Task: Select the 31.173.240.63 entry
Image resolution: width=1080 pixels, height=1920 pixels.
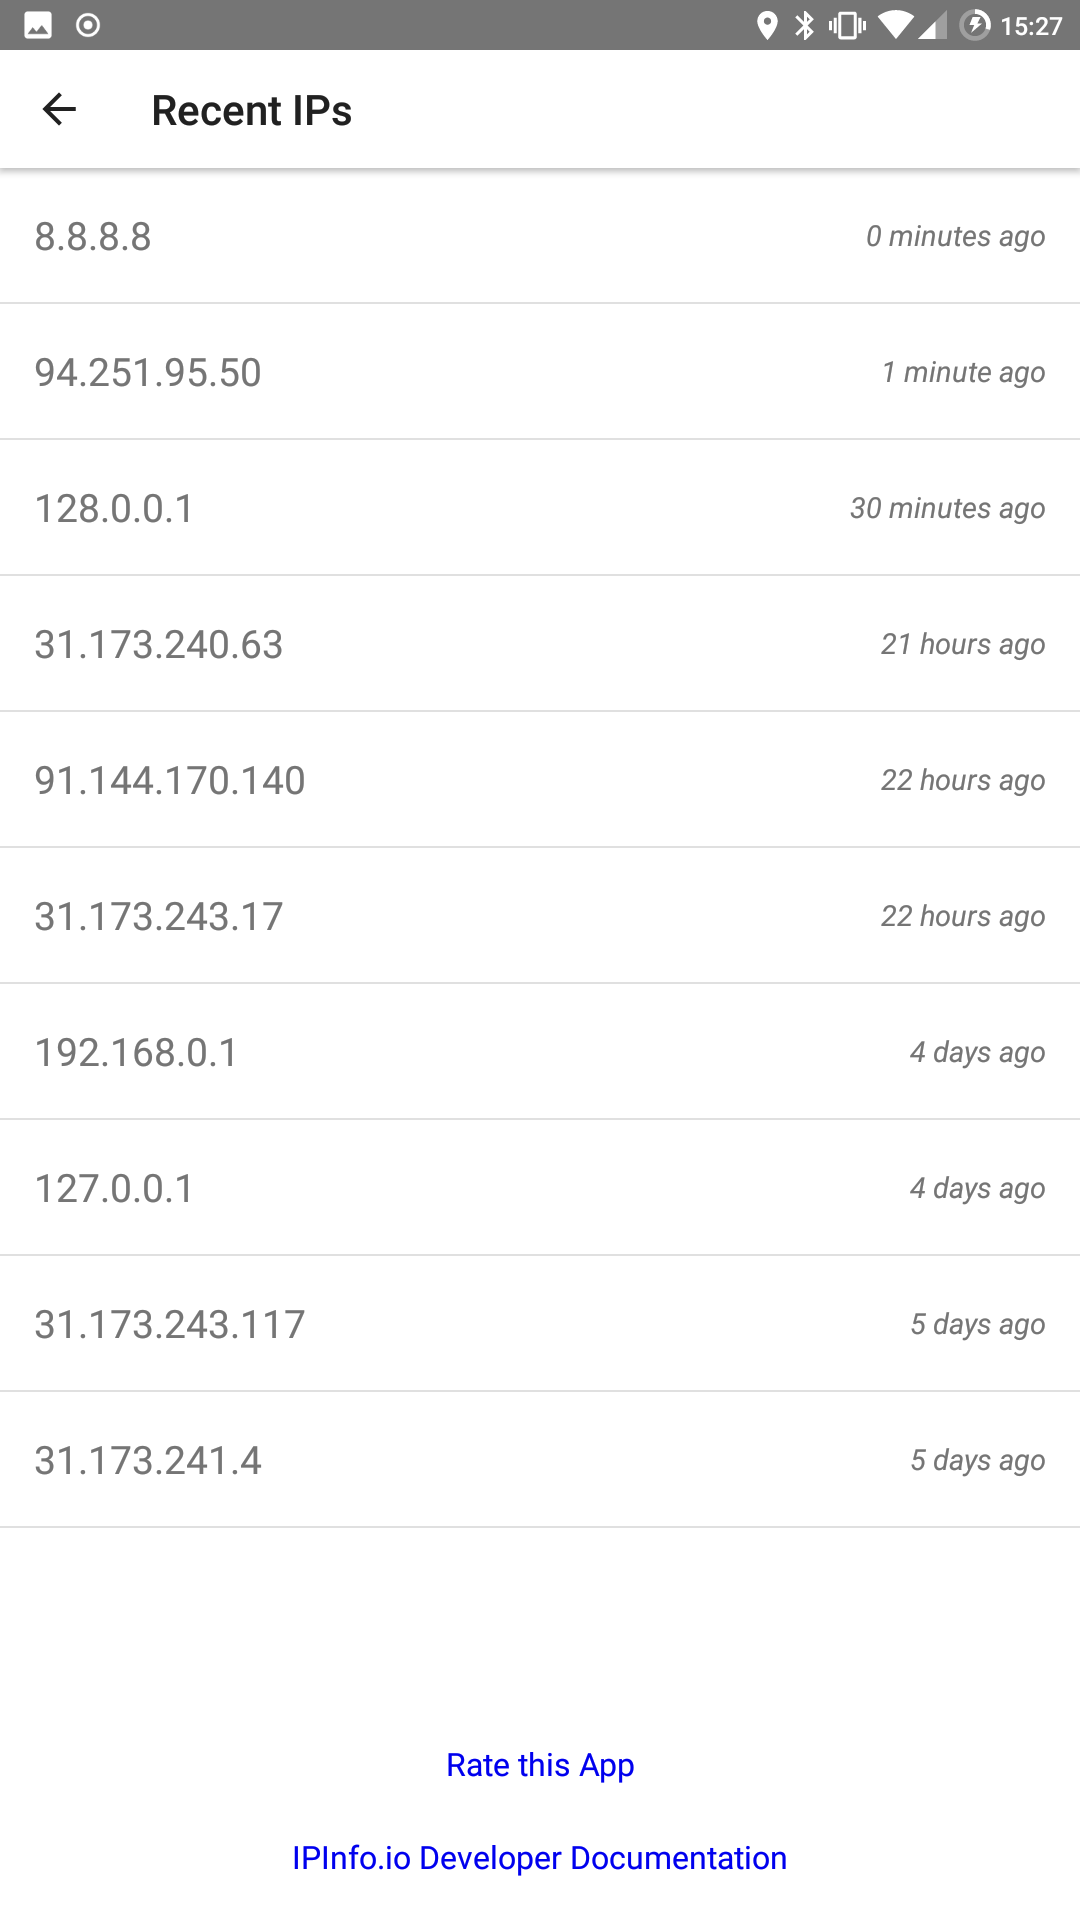Action: coord(540,644)
